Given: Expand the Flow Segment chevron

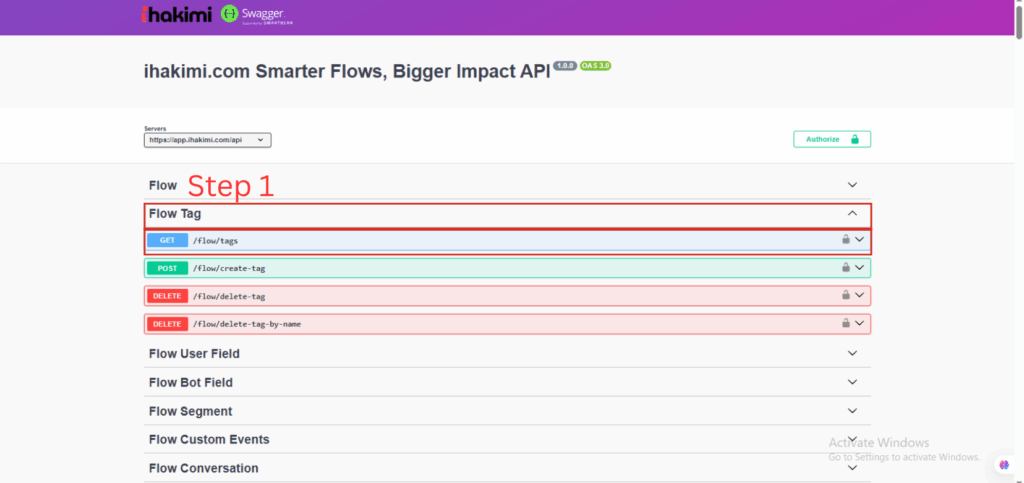Looking at the screenshot, I should click(852, 411).
